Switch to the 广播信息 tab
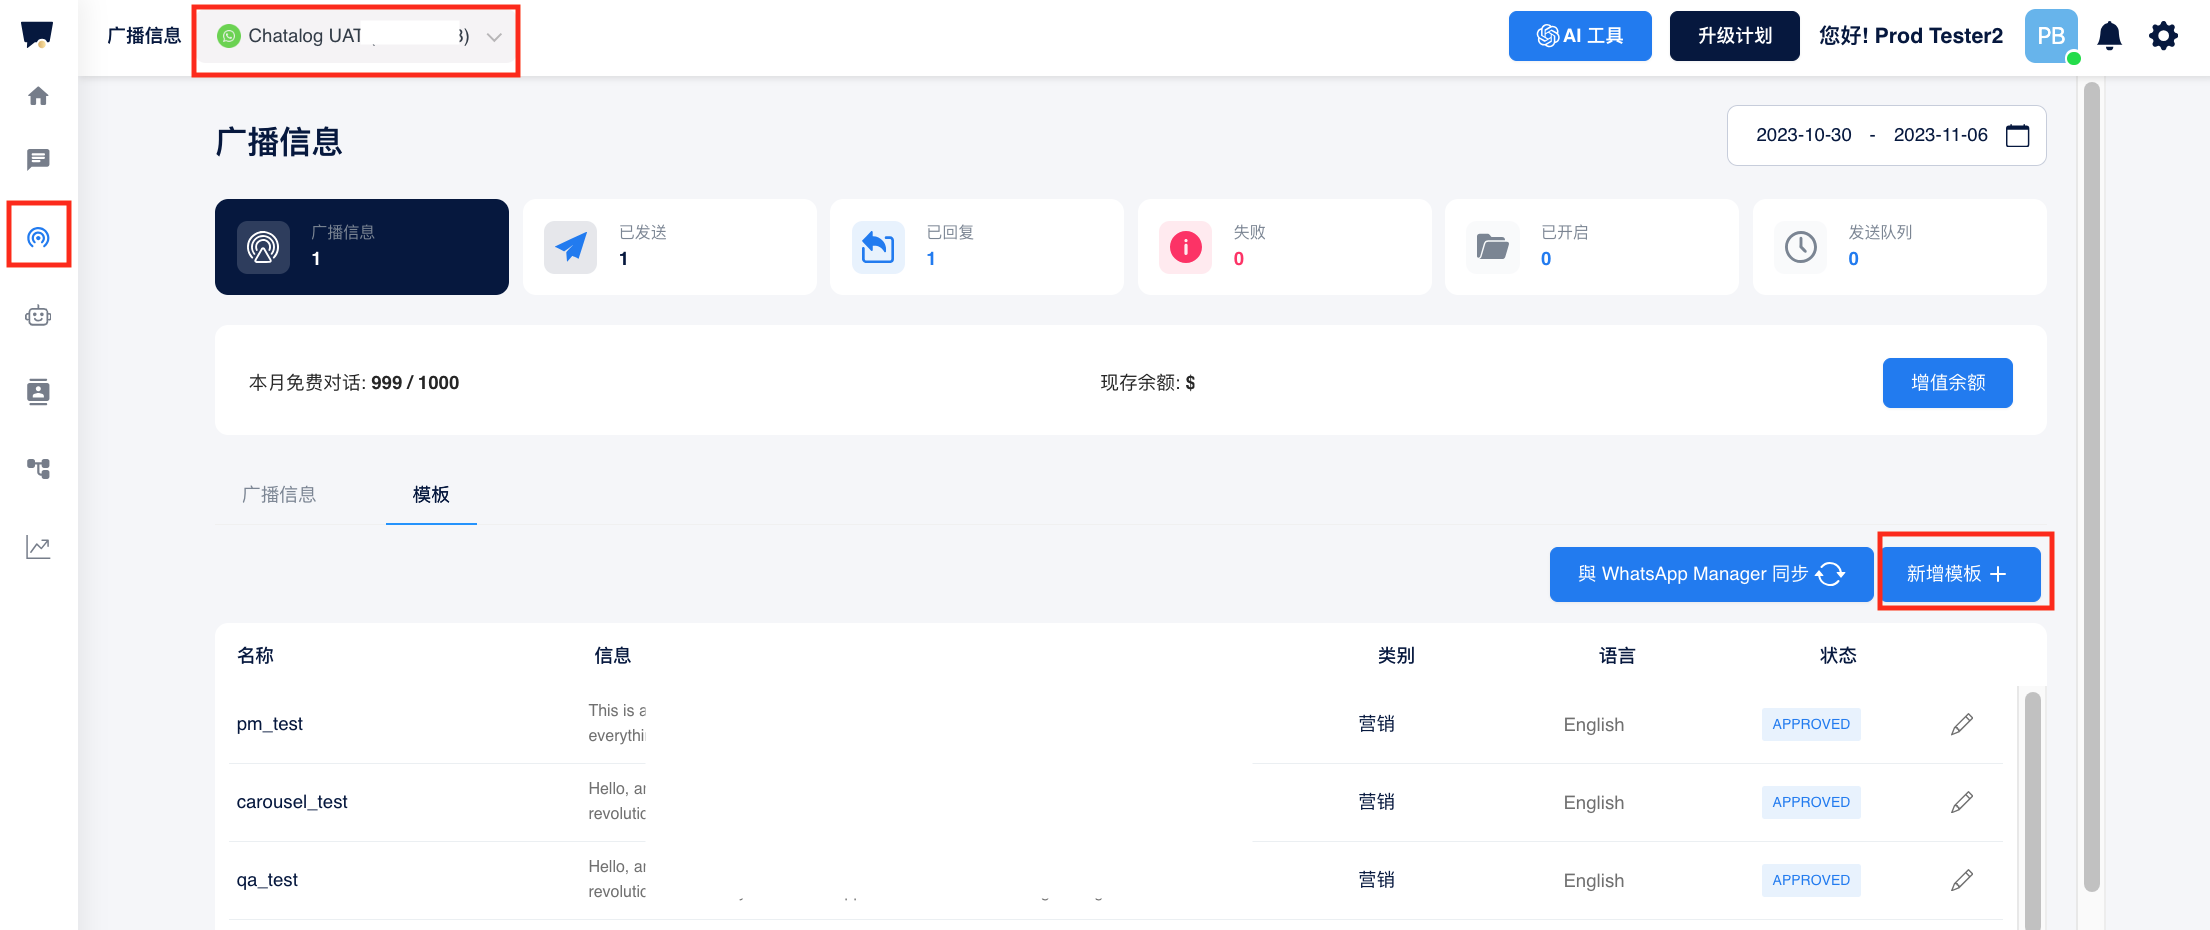 [x=279, y=495]
